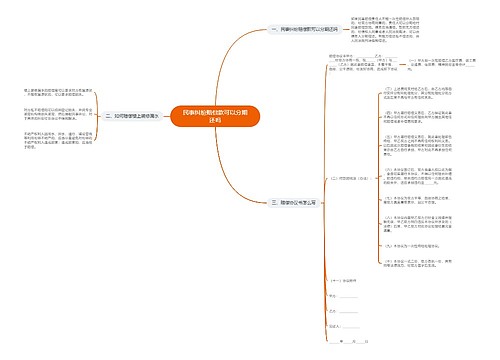
Task: Select branch node numbered 二 on the left
Action: point(132,116)
